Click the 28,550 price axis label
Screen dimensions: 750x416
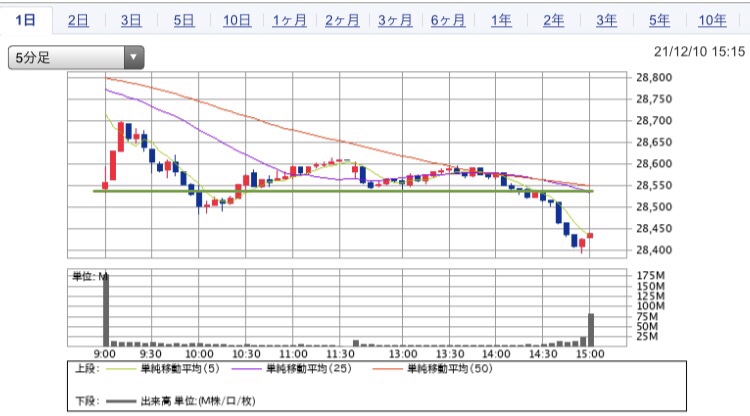(654, 186)
